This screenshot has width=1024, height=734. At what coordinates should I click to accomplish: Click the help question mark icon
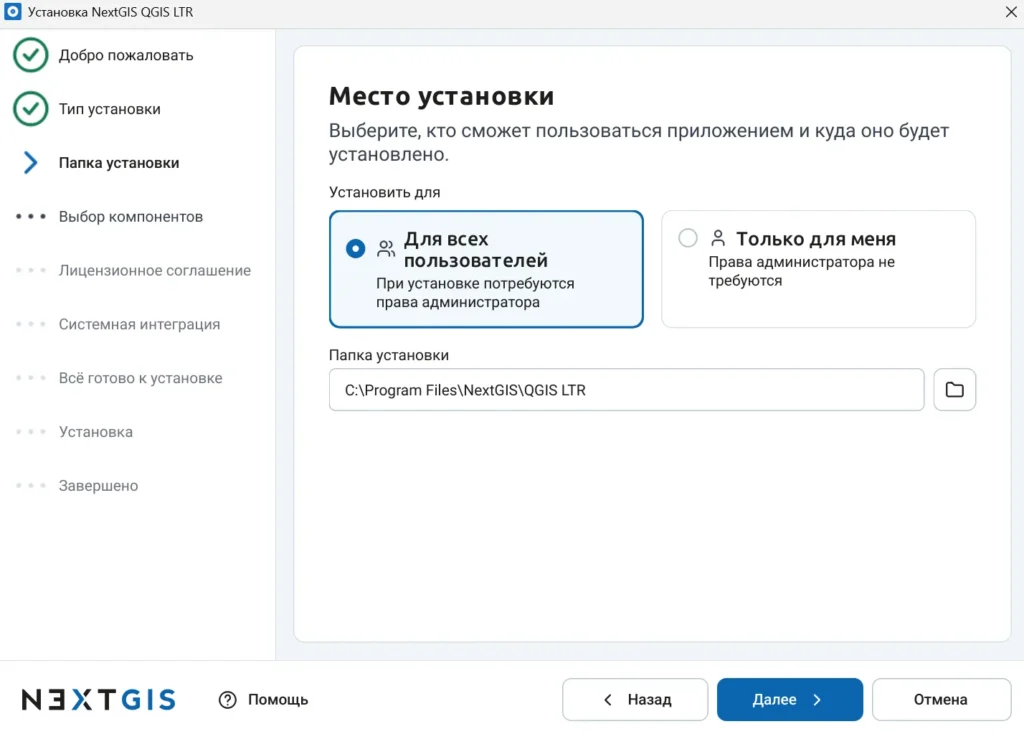coord(227,699)
